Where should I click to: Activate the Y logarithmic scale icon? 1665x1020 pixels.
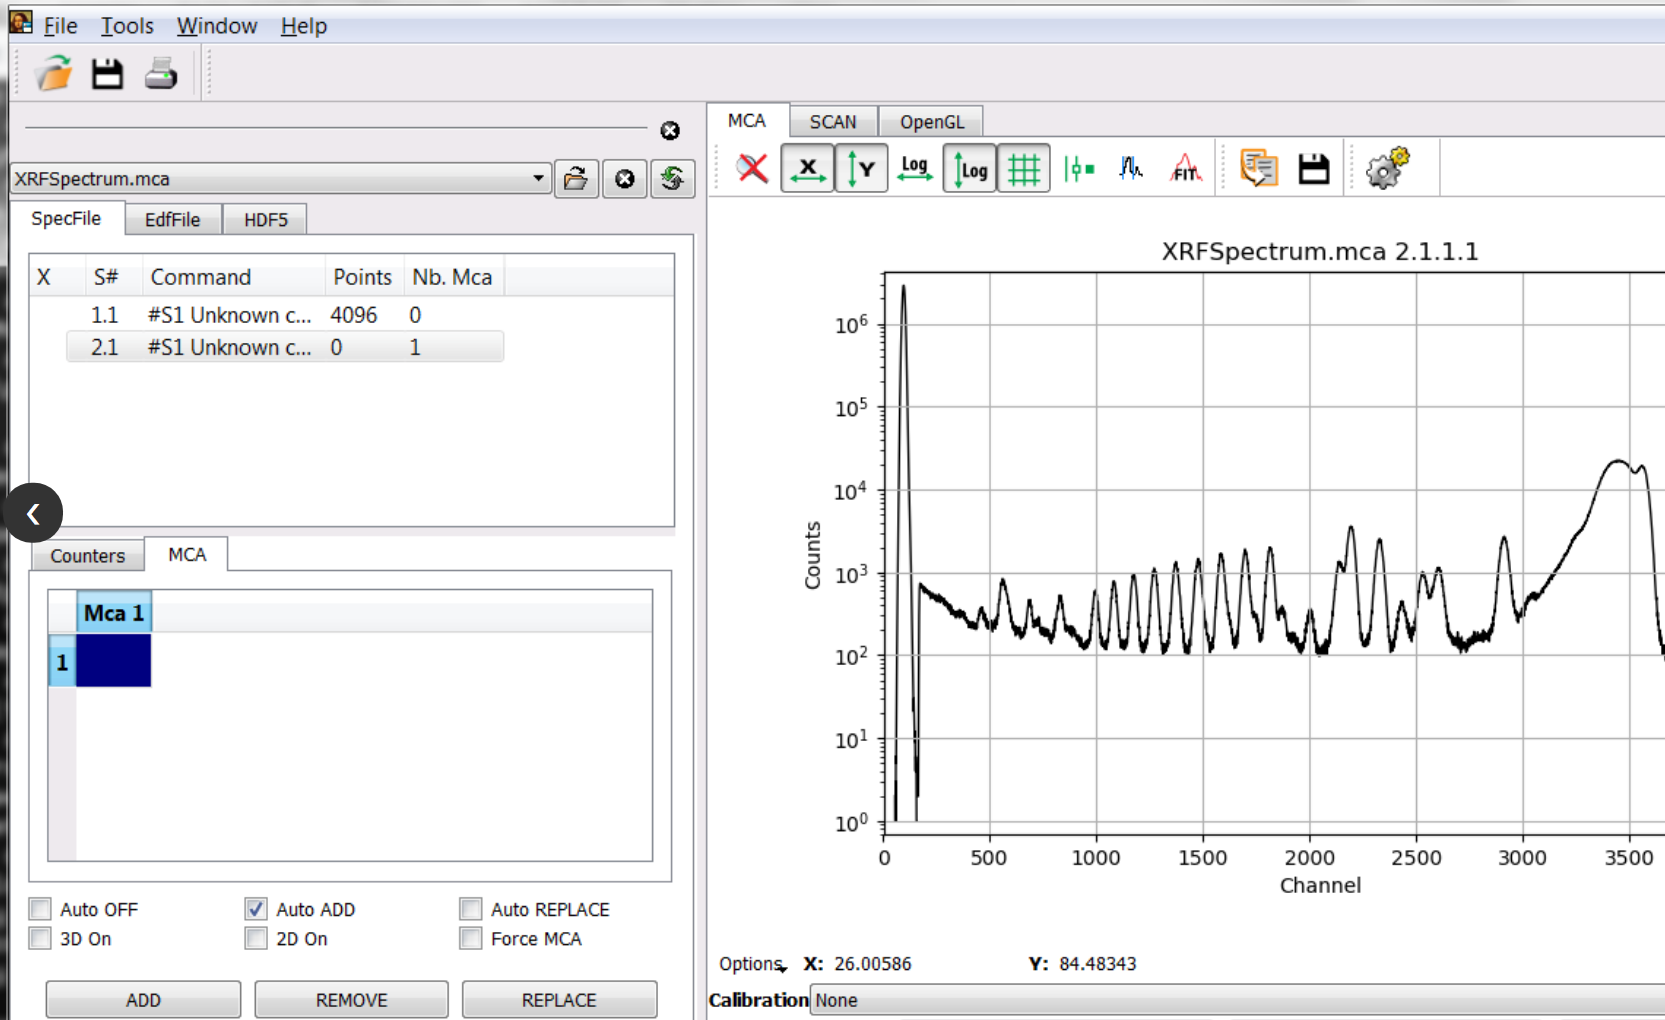969,168
